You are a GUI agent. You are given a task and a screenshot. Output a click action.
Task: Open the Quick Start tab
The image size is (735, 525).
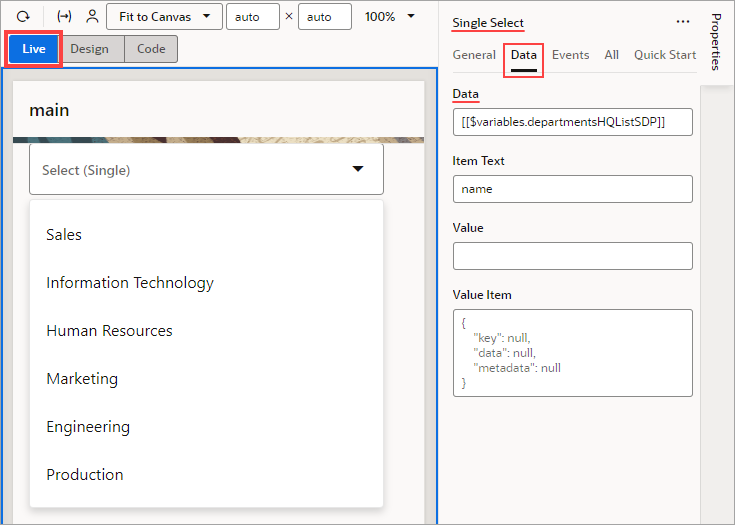point(665,55)
